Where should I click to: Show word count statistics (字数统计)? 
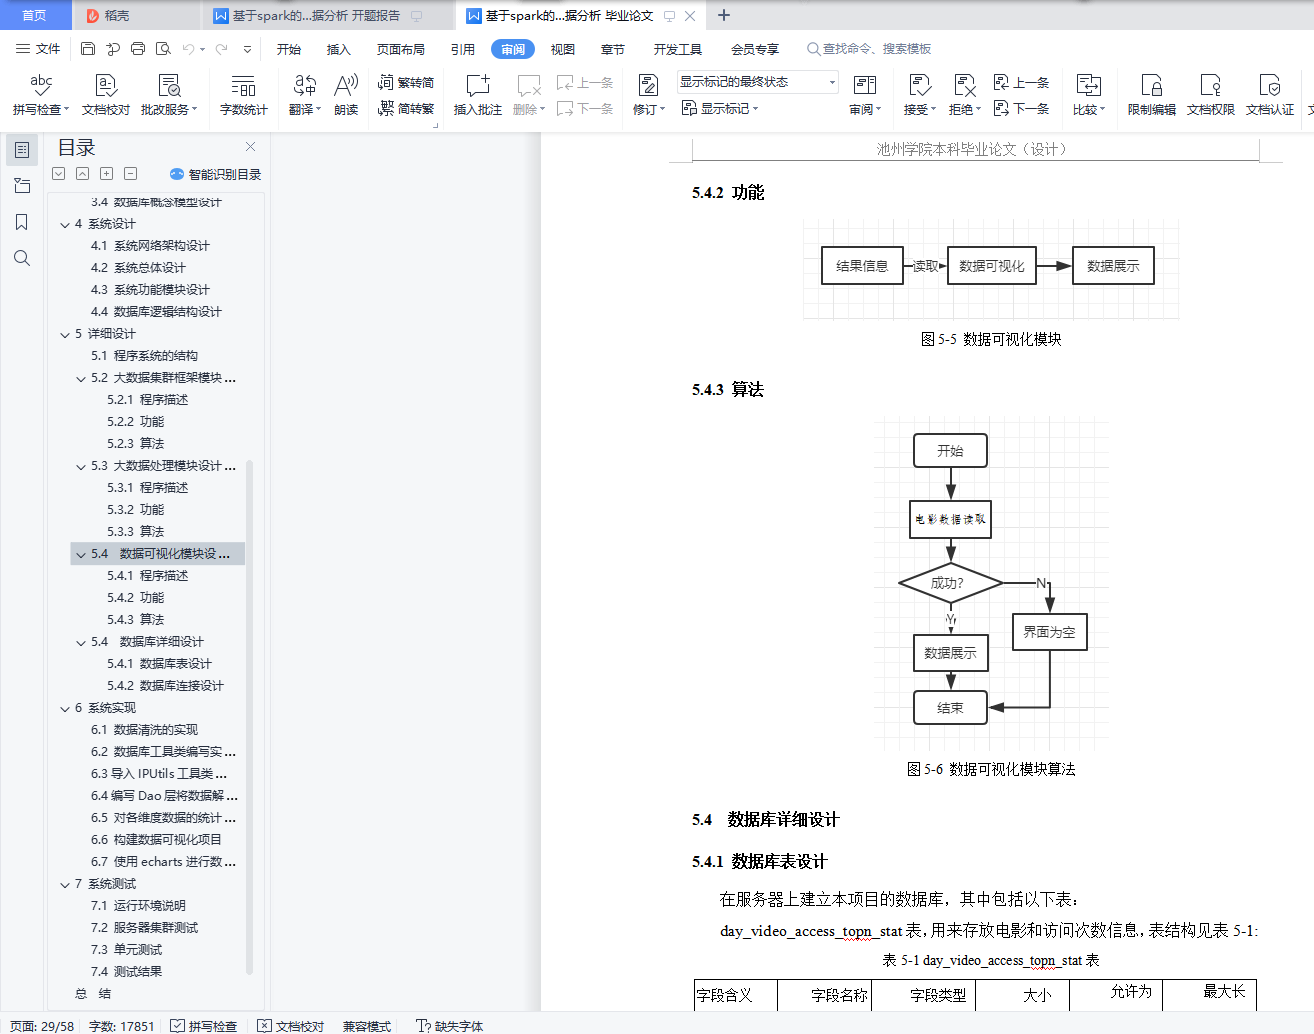(243, 95)
